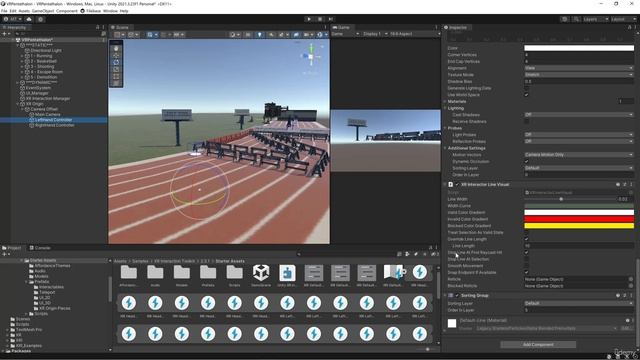The height and width of the screenshot is (360, 640).
Task: Click the Pause button in the toolbar
Action: pyautogui.click(x=320, y=19)
